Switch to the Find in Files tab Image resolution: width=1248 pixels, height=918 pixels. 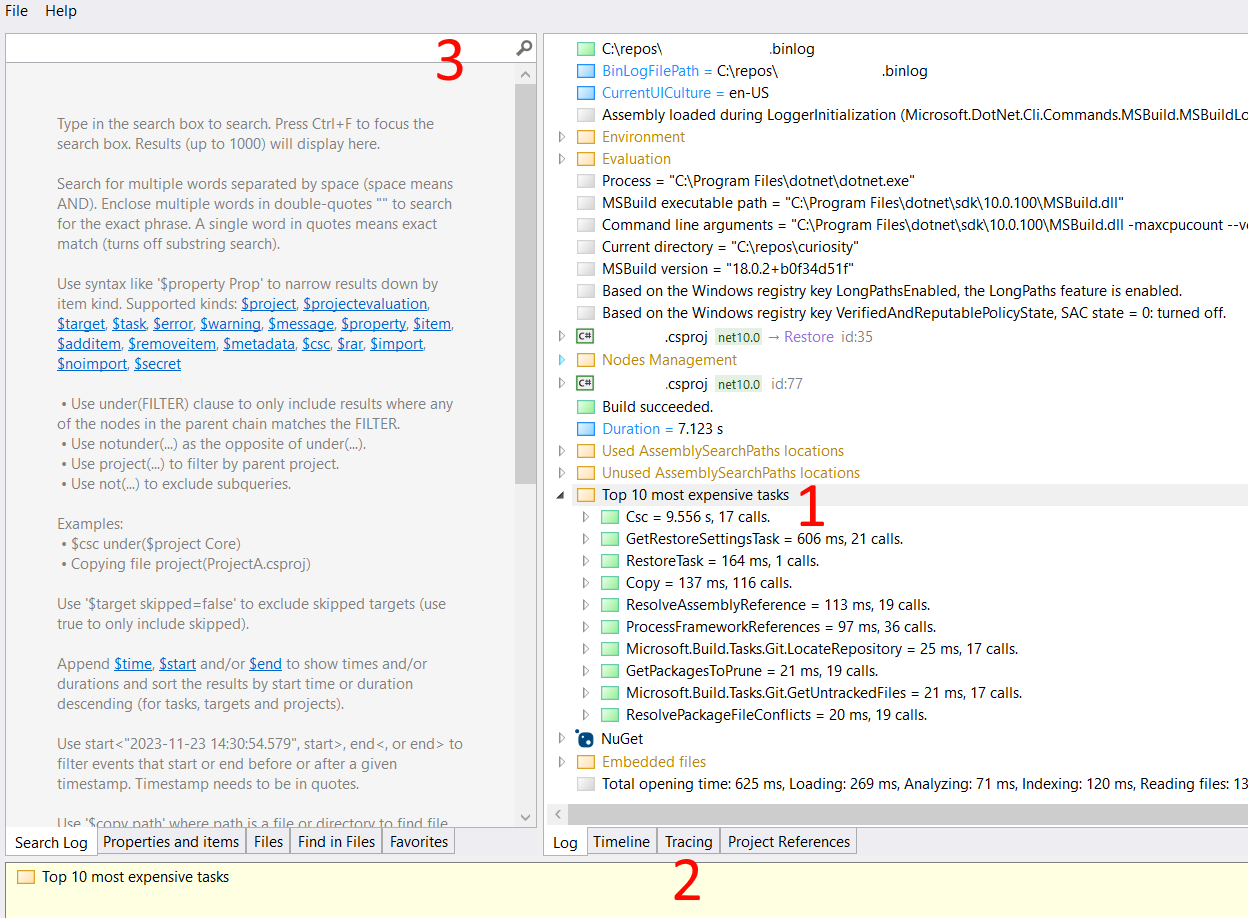335,841
